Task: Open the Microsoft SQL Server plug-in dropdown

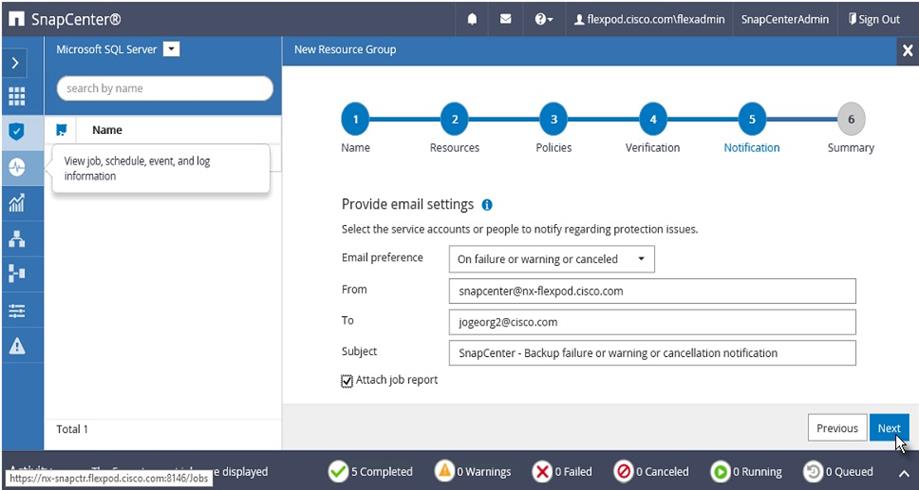Action: [171, 50]
